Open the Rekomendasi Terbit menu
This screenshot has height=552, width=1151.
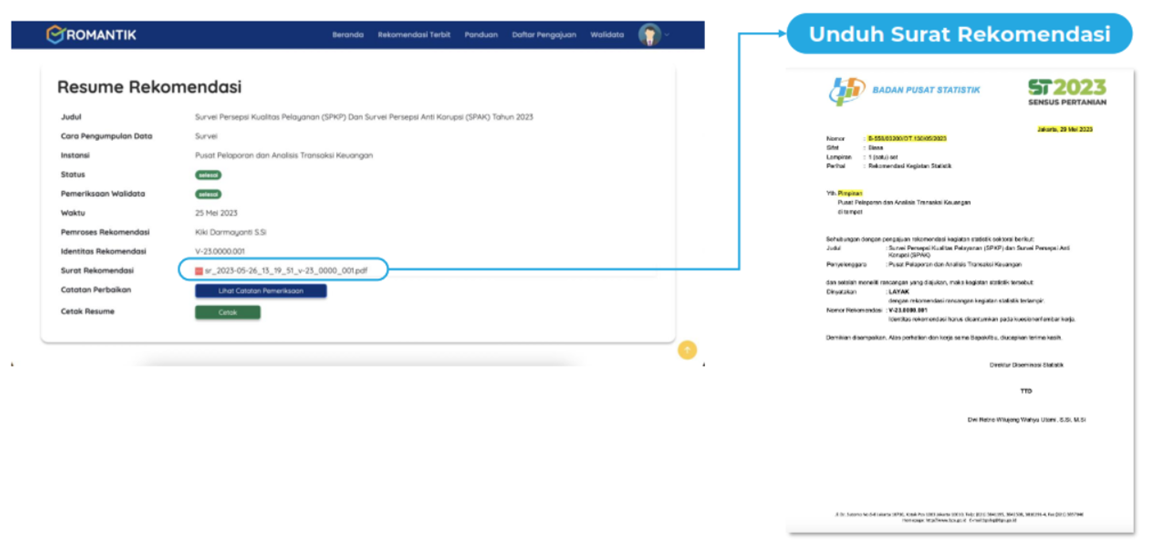(414, 35)
